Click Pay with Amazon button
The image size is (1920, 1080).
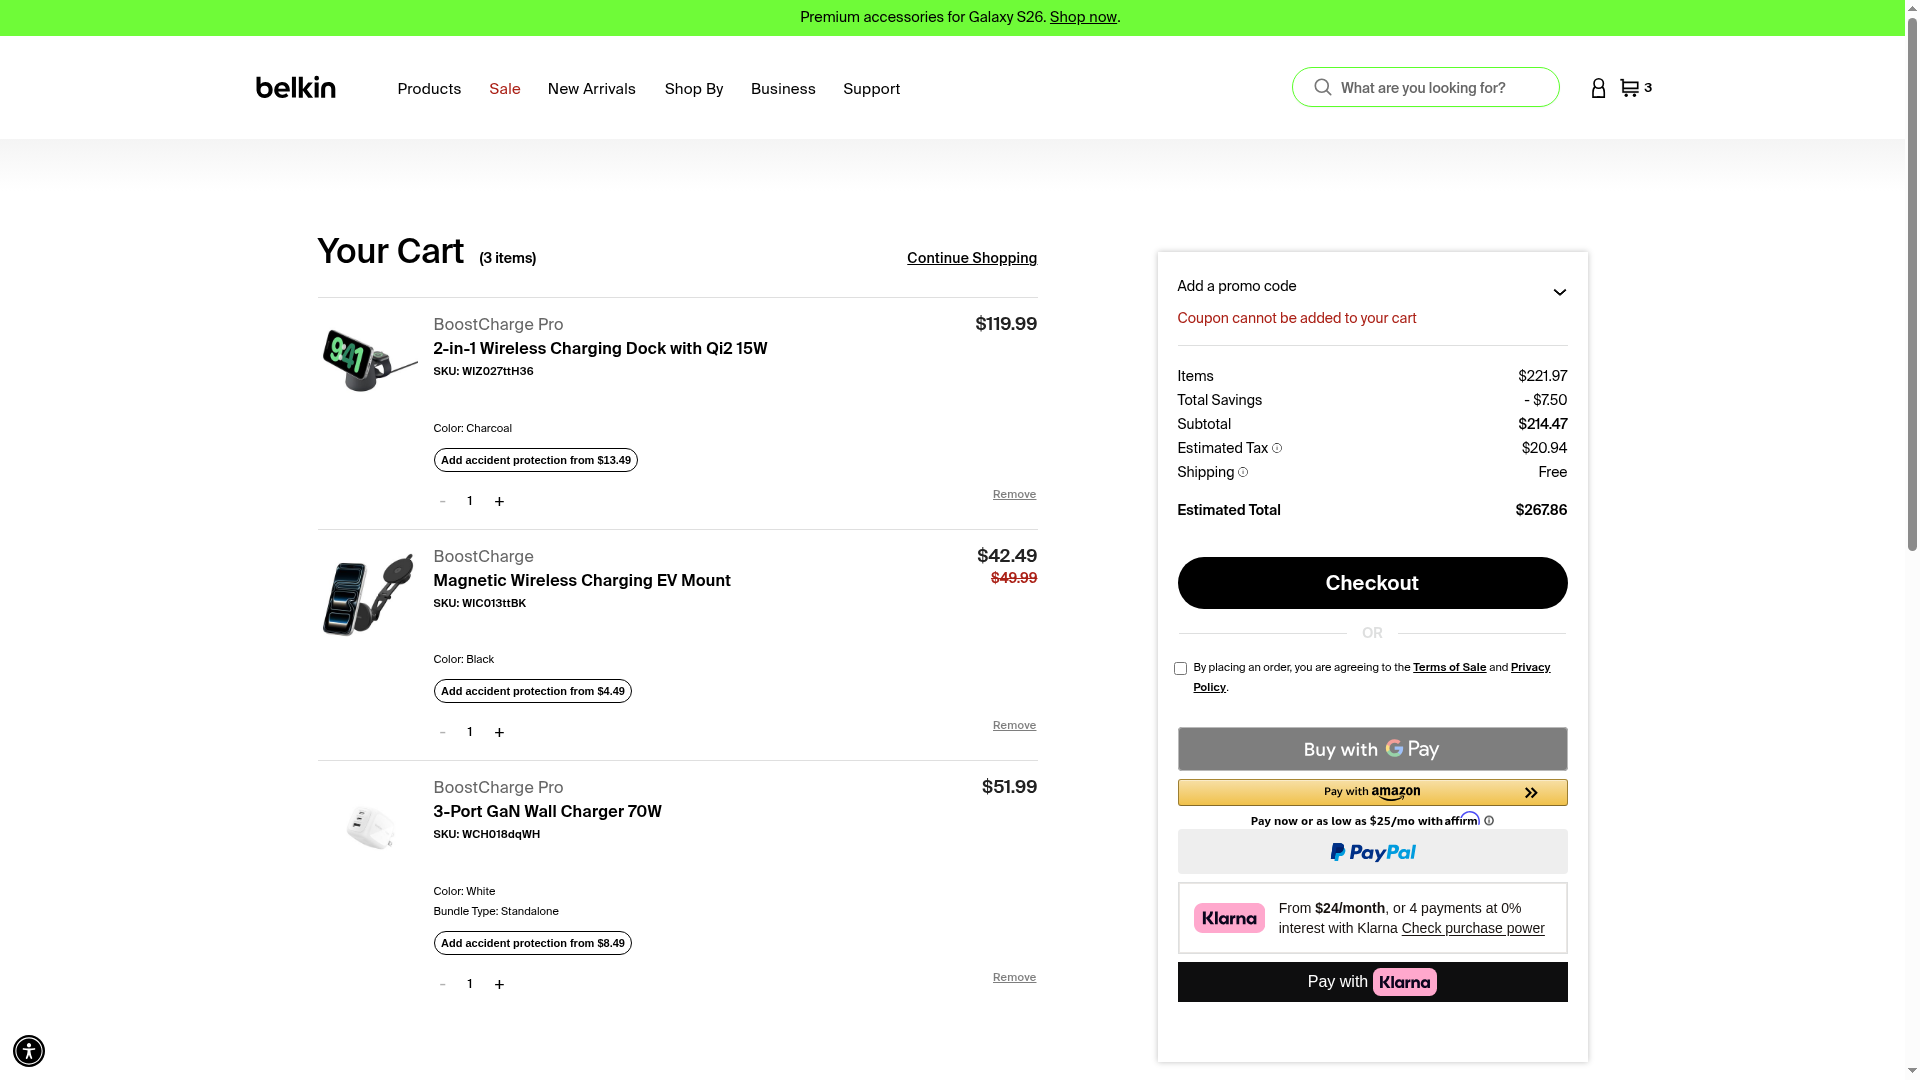1372,792
